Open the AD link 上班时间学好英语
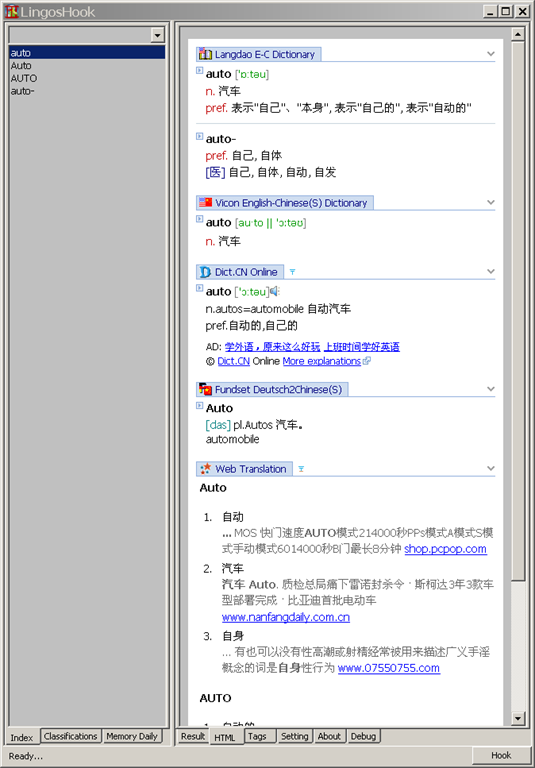 (x=362, y=347)
